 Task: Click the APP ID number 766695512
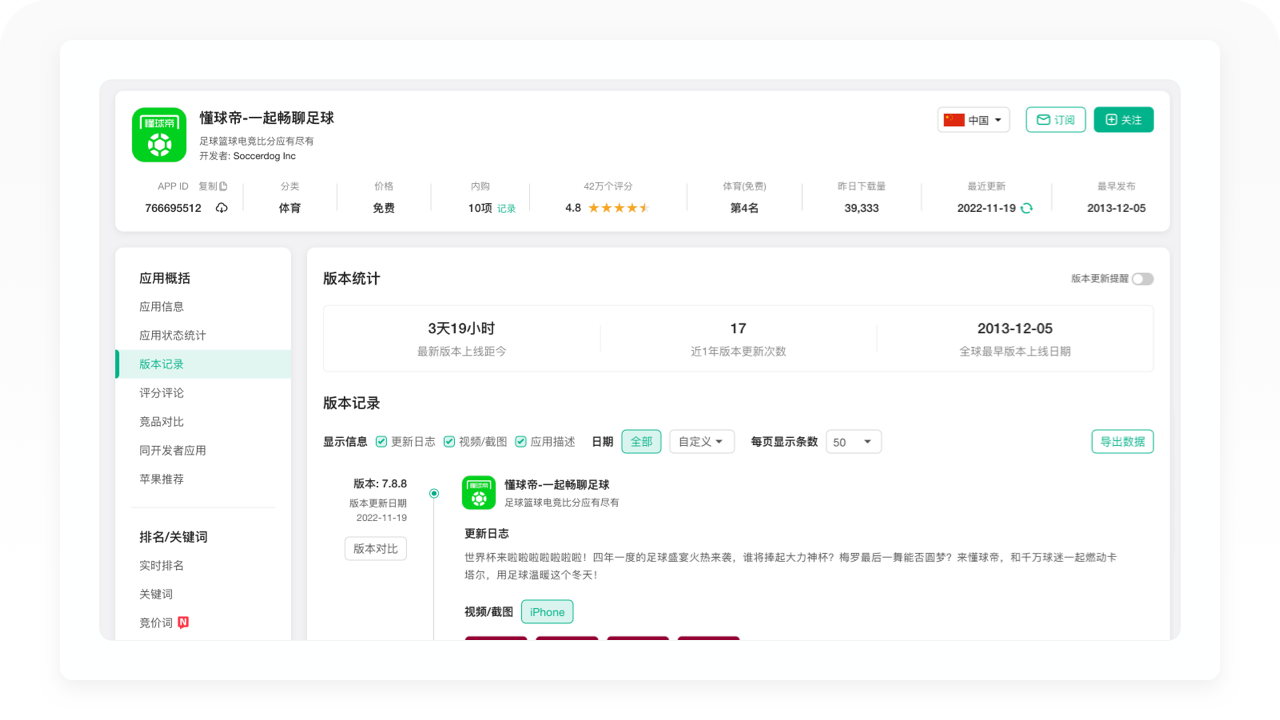[173, 208]
